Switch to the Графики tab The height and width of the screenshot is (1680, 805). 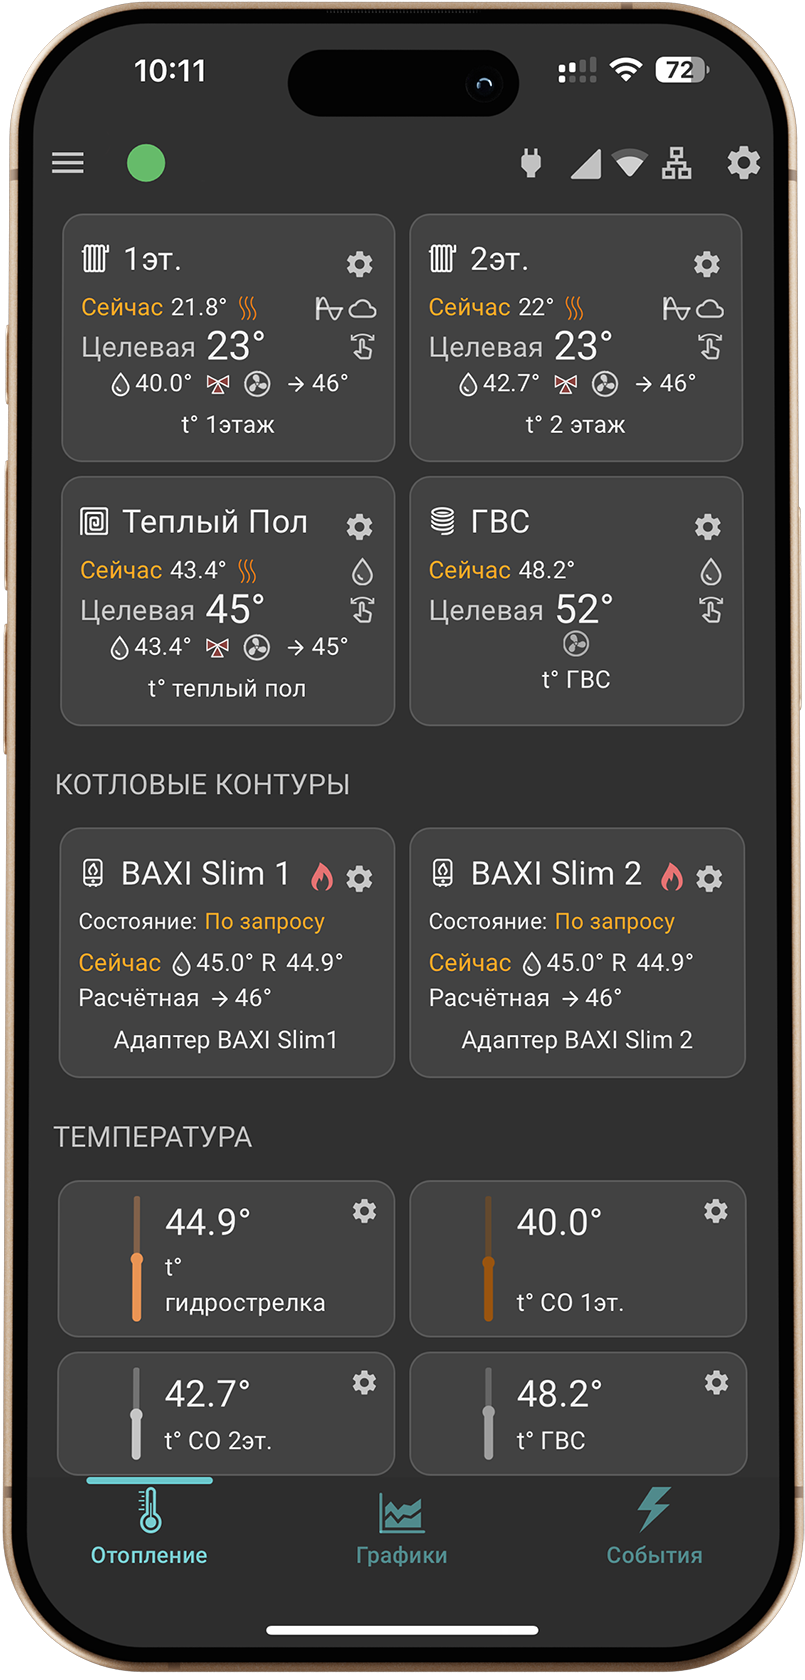coord(402,1528)
